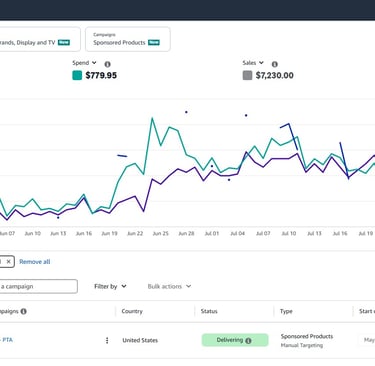This screenshot has height=366, width=375.
Task: Click the Delivering status badge
Action: coord(235,340)
